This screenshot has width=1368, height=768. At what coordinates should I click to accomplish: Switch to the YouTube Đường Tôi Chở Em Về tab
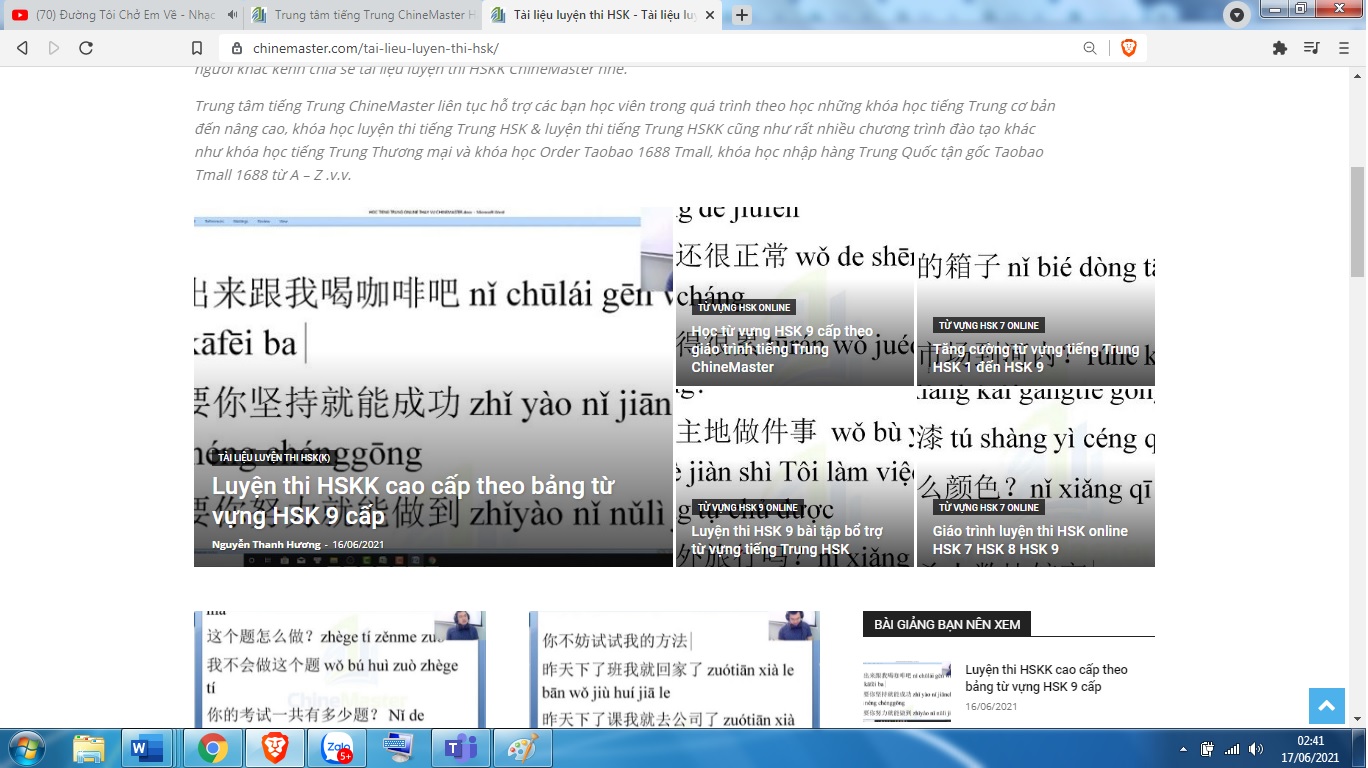122,15
